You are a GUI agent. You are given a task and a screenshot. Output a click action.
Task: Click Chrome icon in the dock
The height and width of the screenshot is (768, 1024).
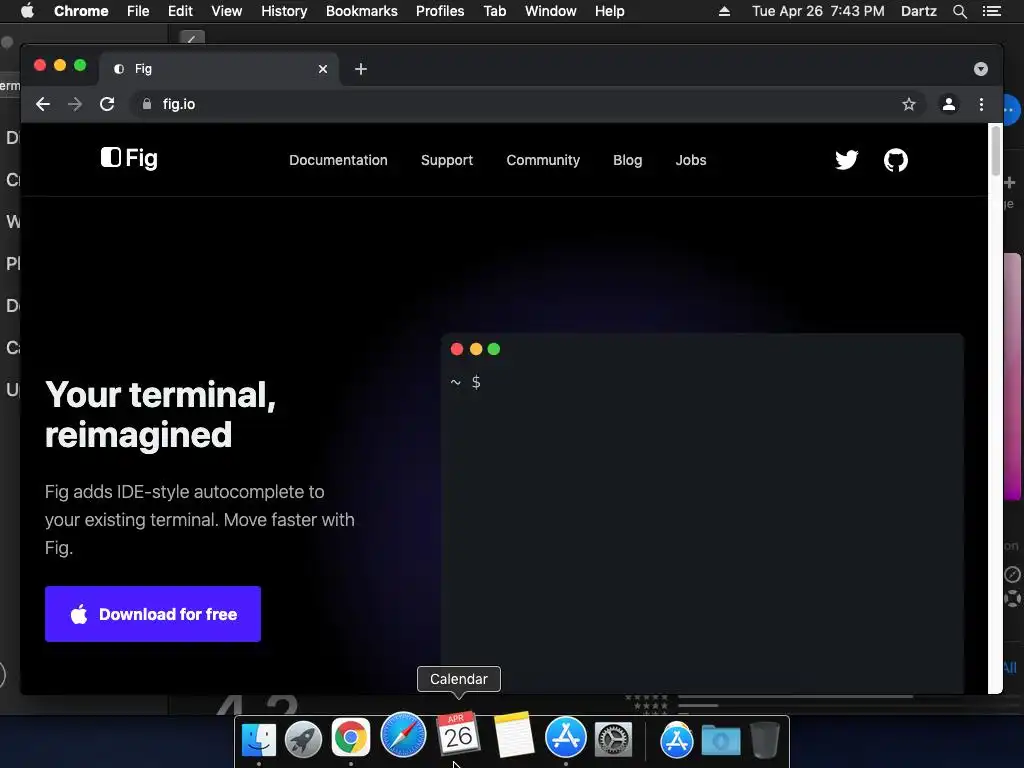coord(351,738)
